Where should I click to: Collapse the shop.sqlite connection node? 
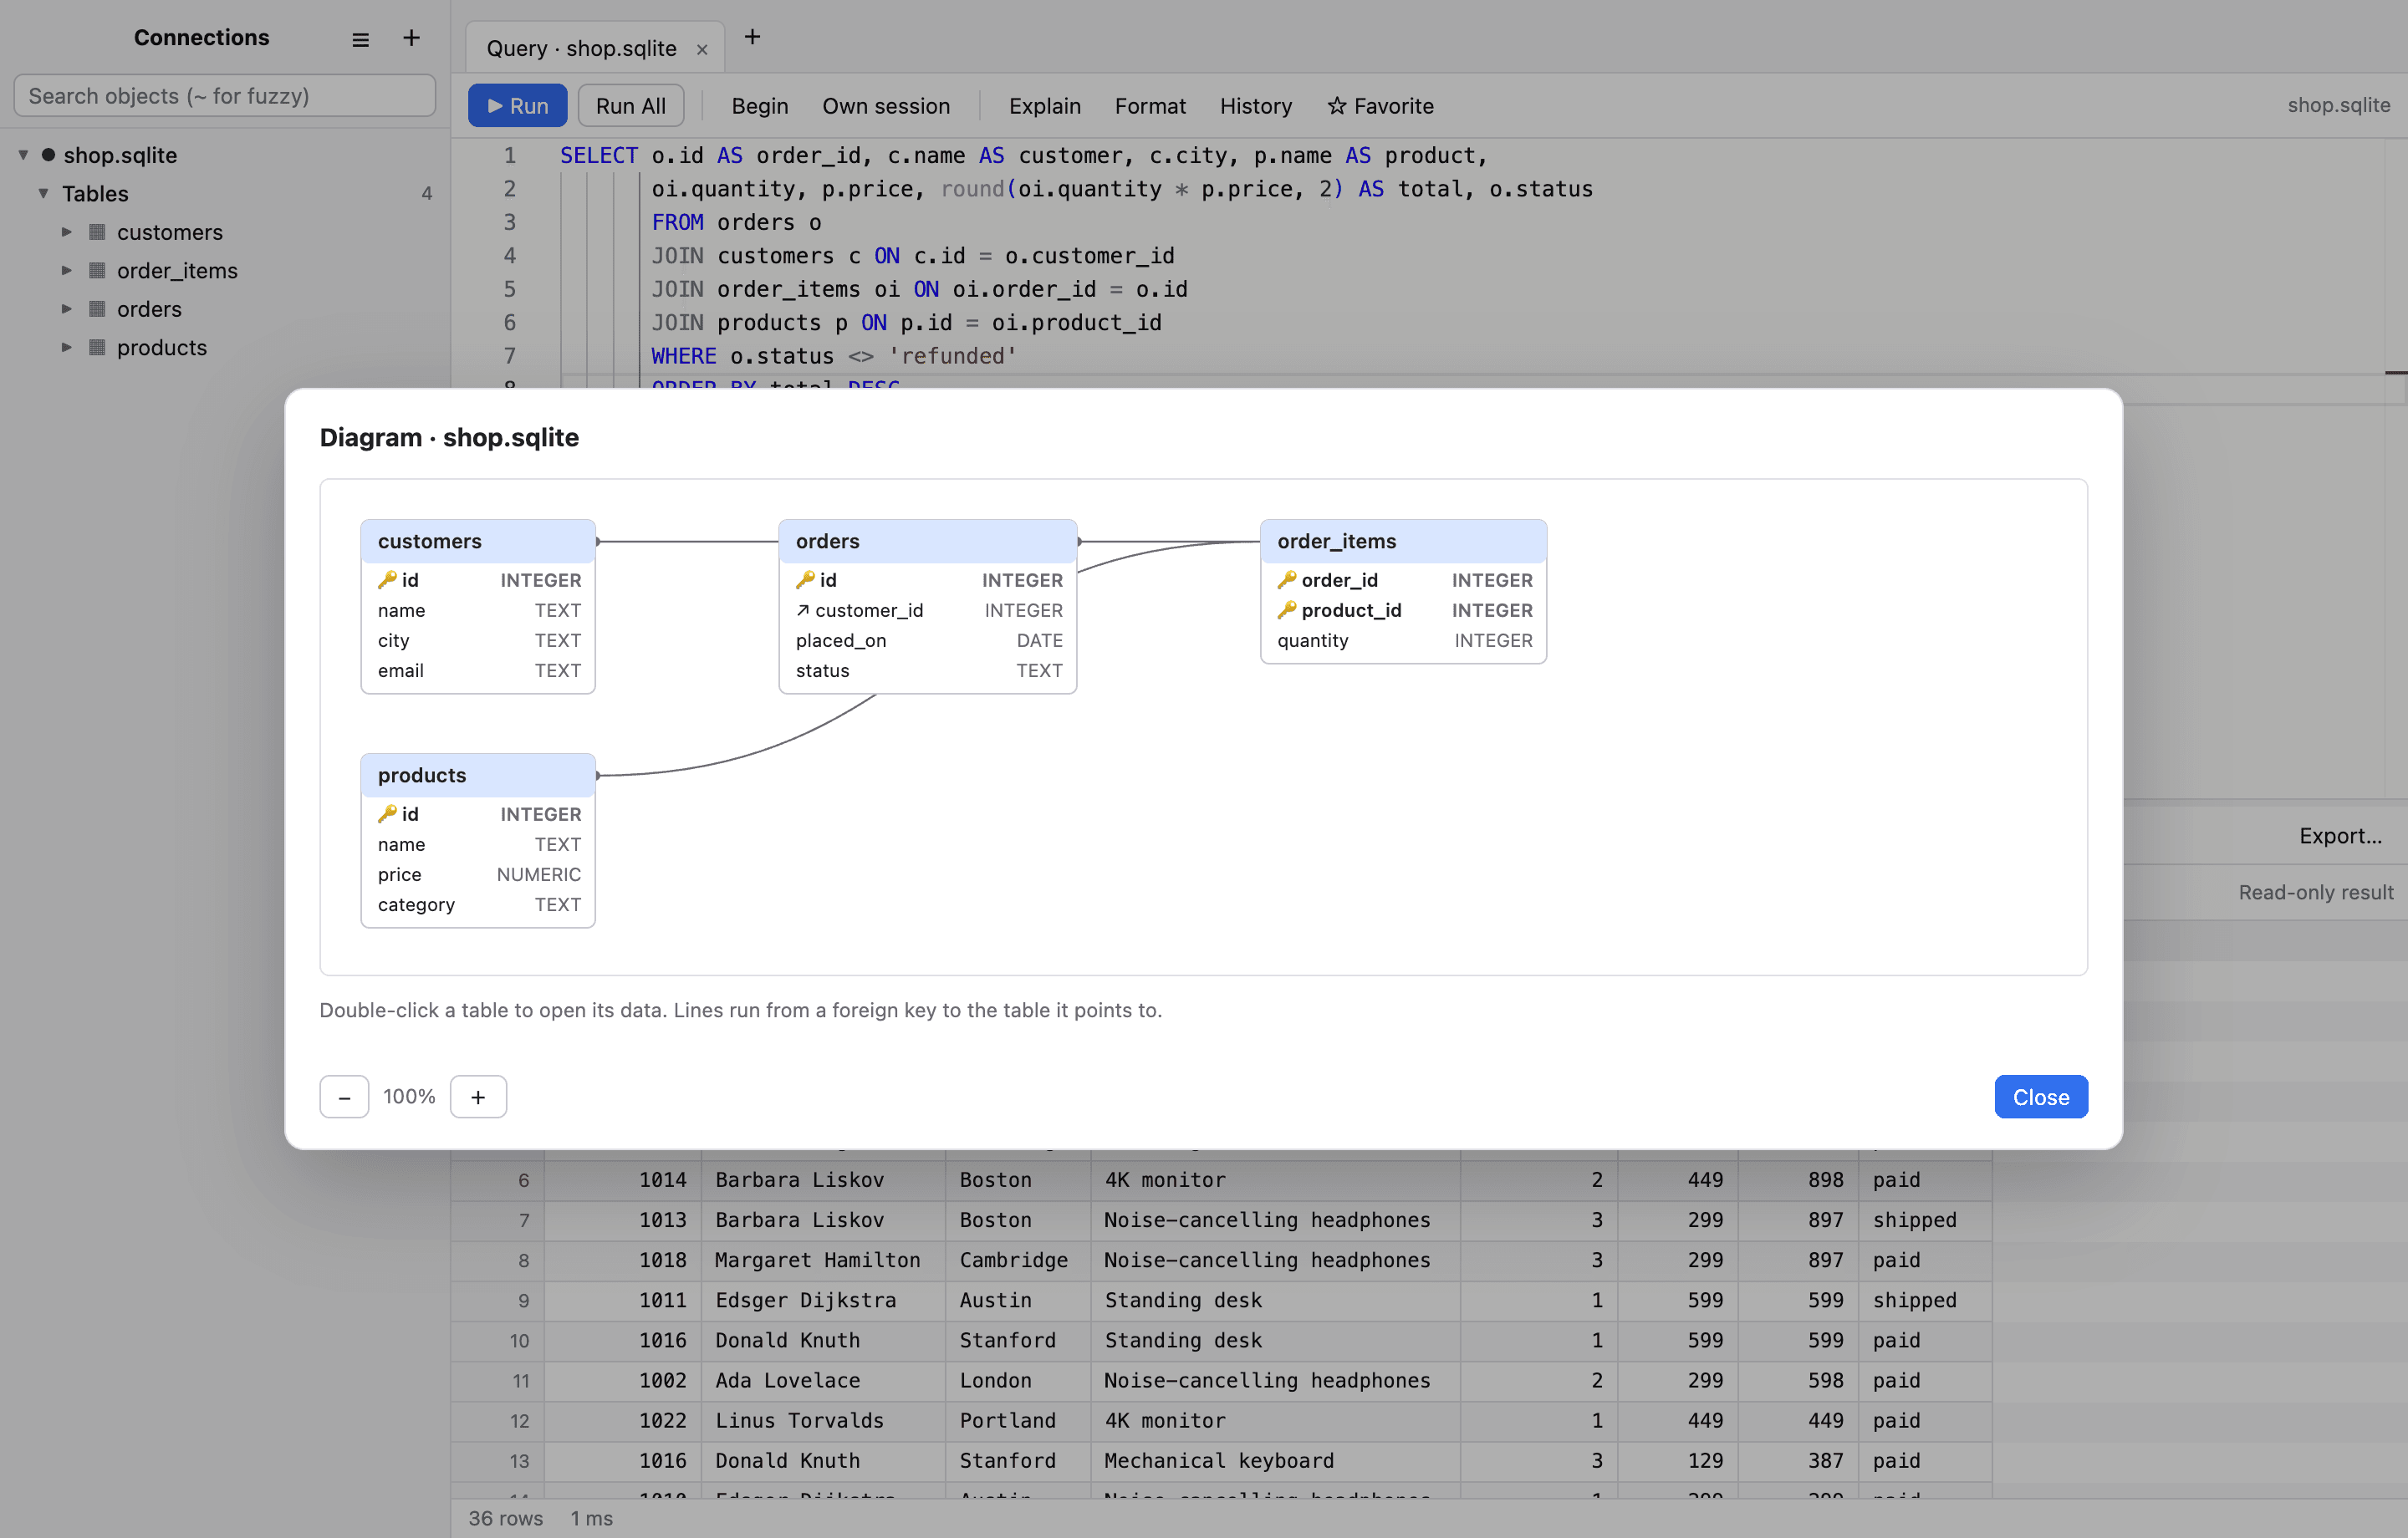[x=23, y=155]
